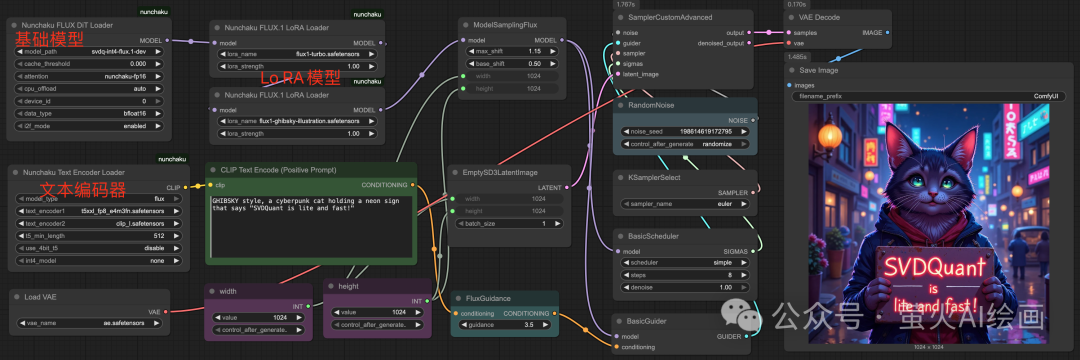Click the value 1024 field in the height node
The height and width of the screenshot is (360, 1080).
coord(378,313)
